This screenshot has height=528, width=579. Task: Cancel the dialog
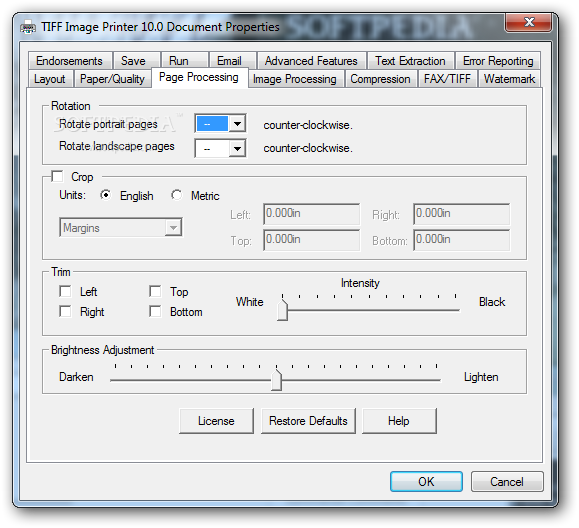pyautogui.click(x=507, y=481)
